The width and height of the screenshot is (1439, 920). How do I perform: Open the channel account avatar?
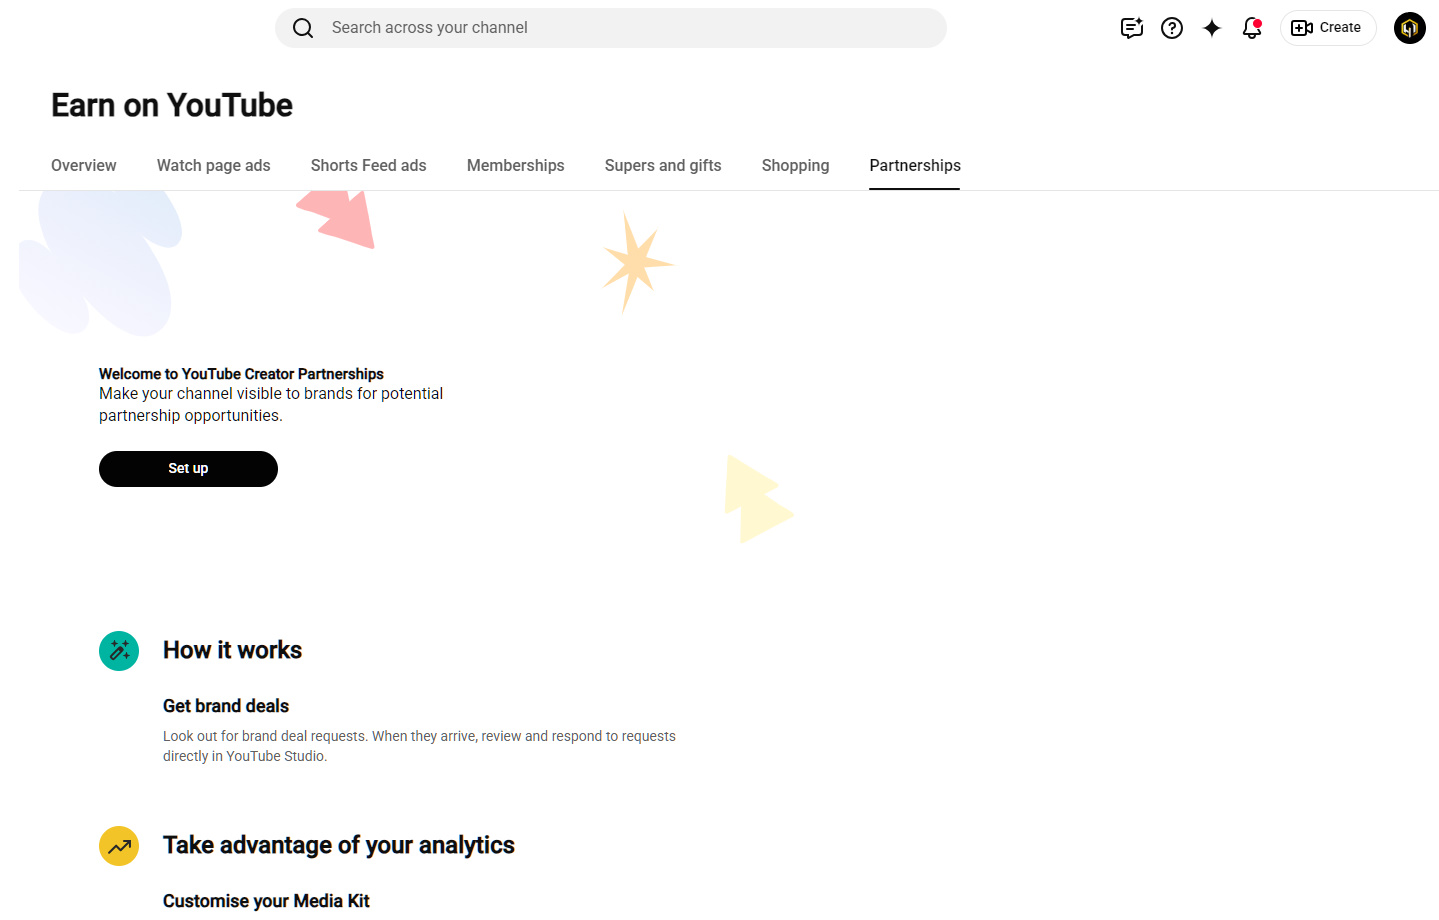pyautogui.click(x=1410, y=28)
